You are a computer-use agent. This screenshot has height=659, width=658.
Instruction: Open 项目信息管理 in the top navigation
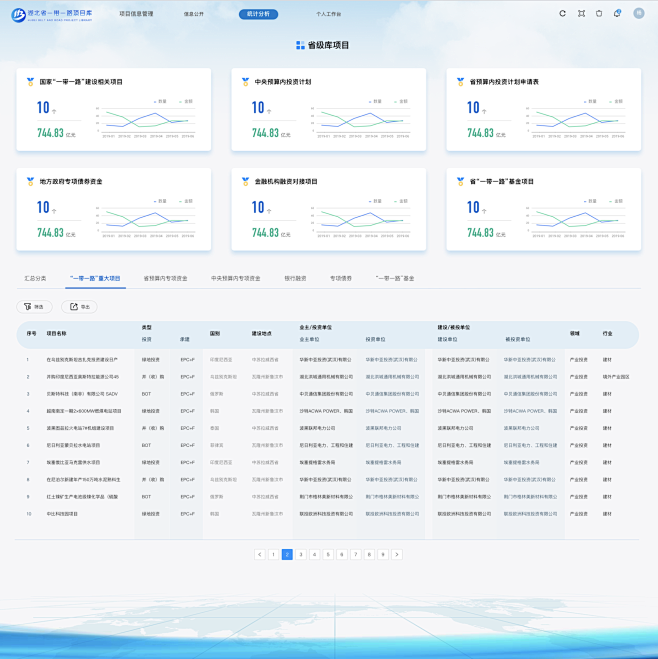(x=136, y=14)
